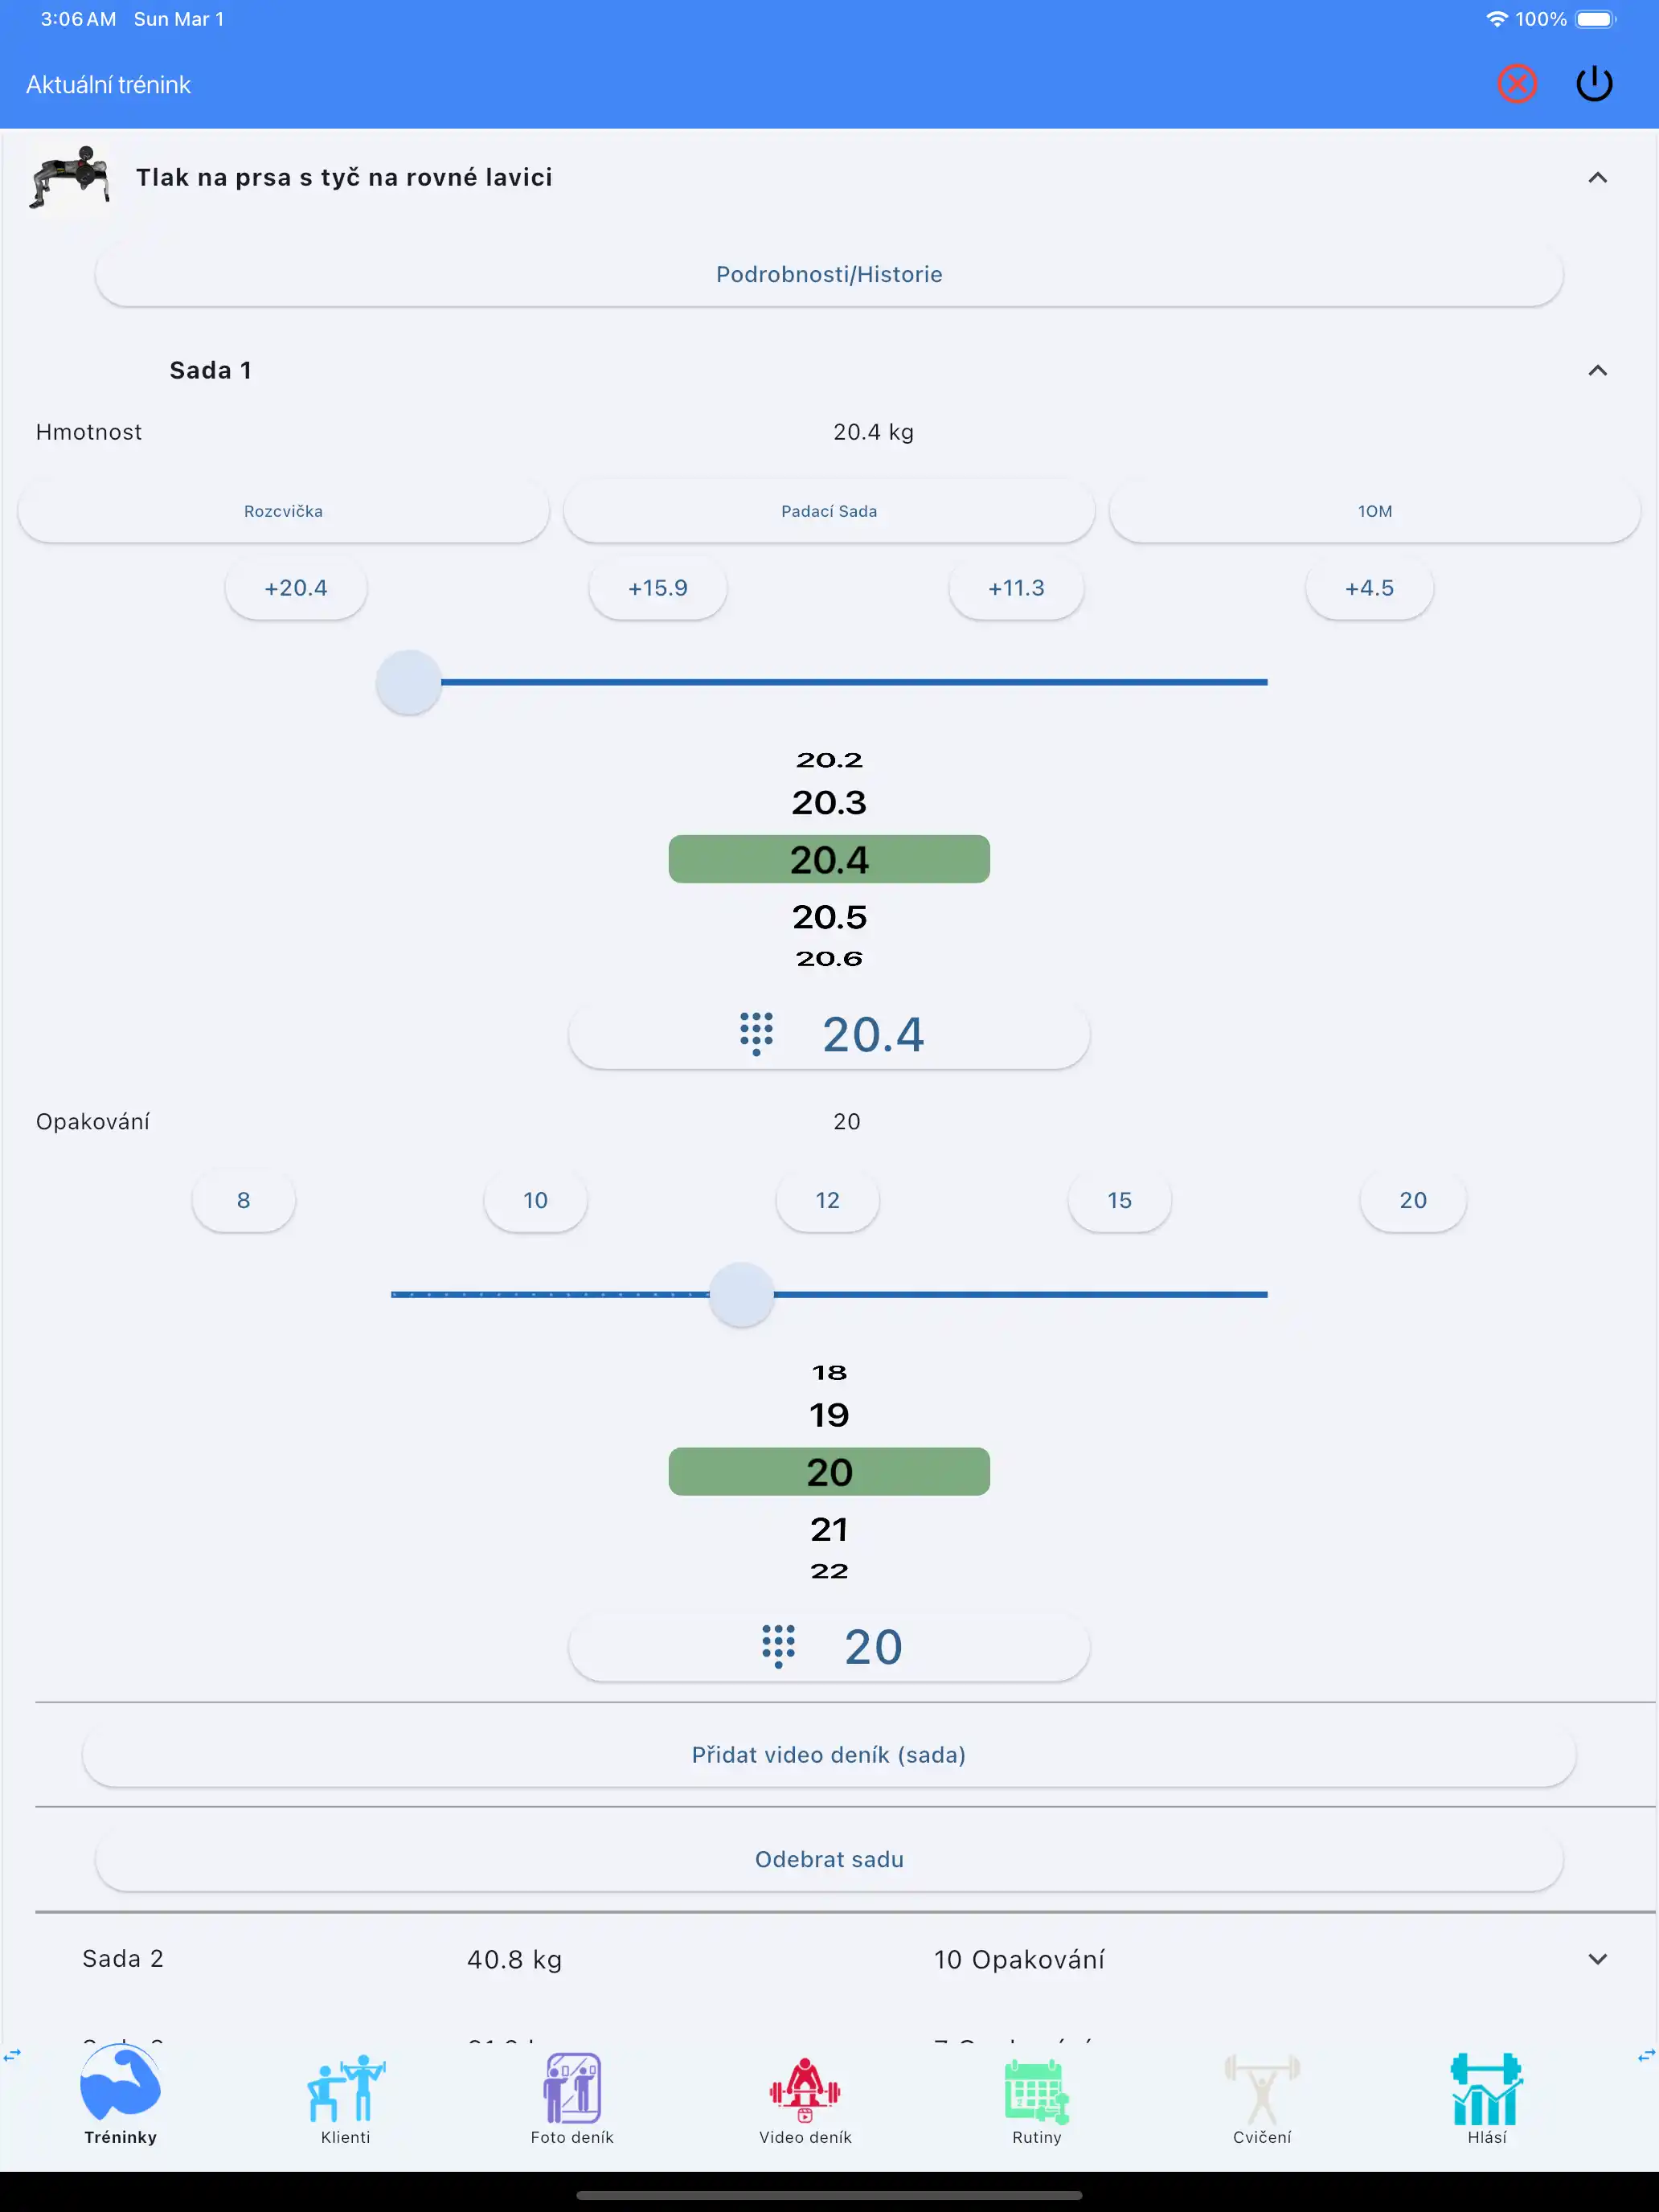Viewport: 1659px width, 2212px height.
Task: Open Podrobnosti/Historie
Action: pos(828,273)
